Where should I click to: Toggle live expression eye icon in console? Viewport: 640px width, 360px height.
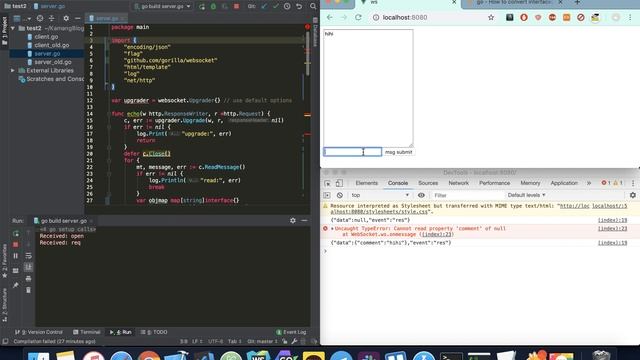click(421, 196)
